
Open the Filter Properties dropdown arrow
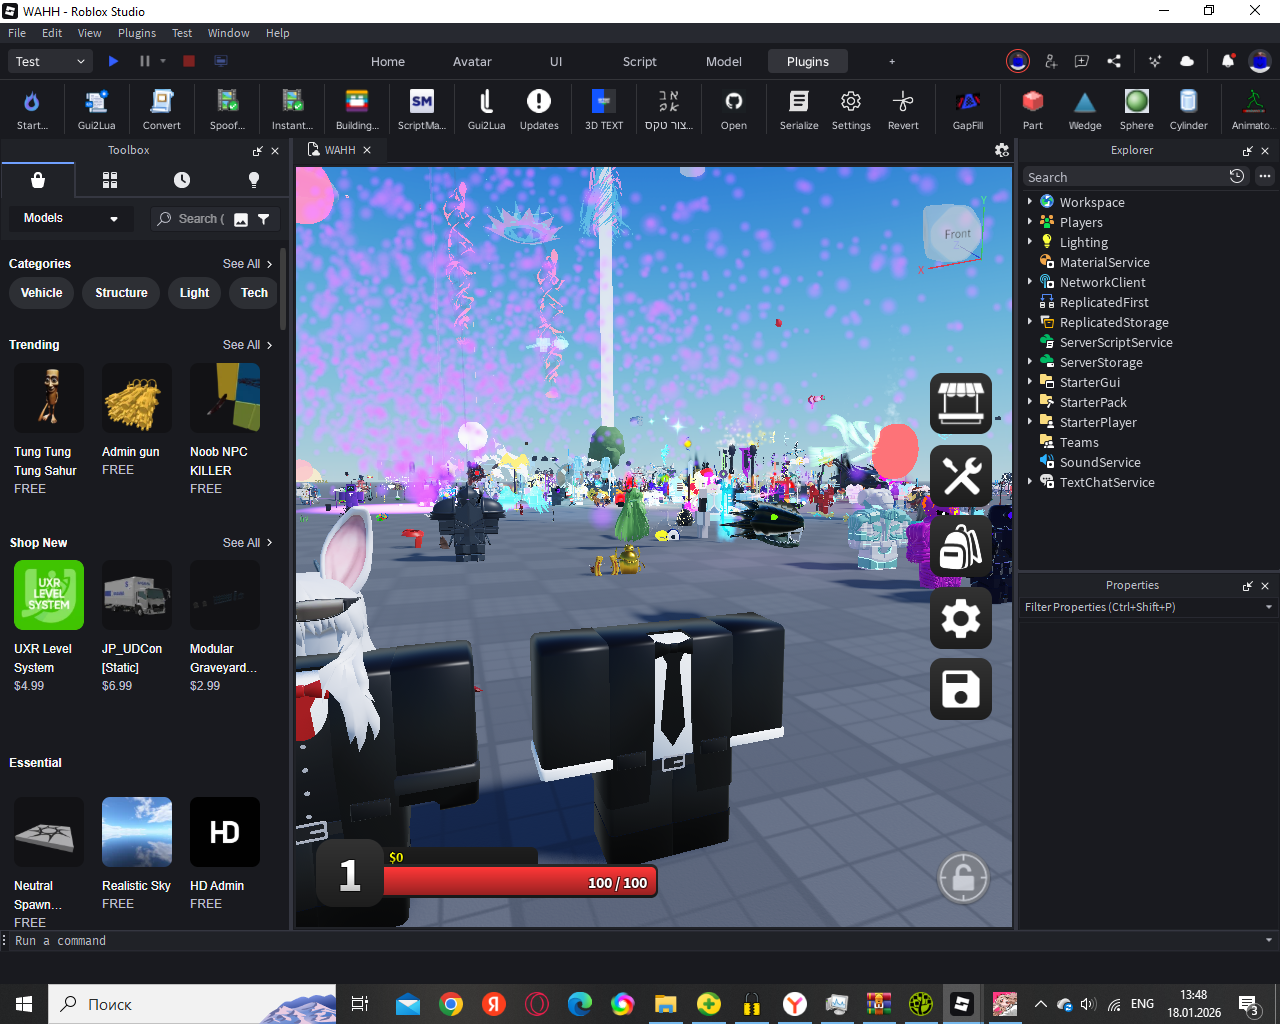1269,607
